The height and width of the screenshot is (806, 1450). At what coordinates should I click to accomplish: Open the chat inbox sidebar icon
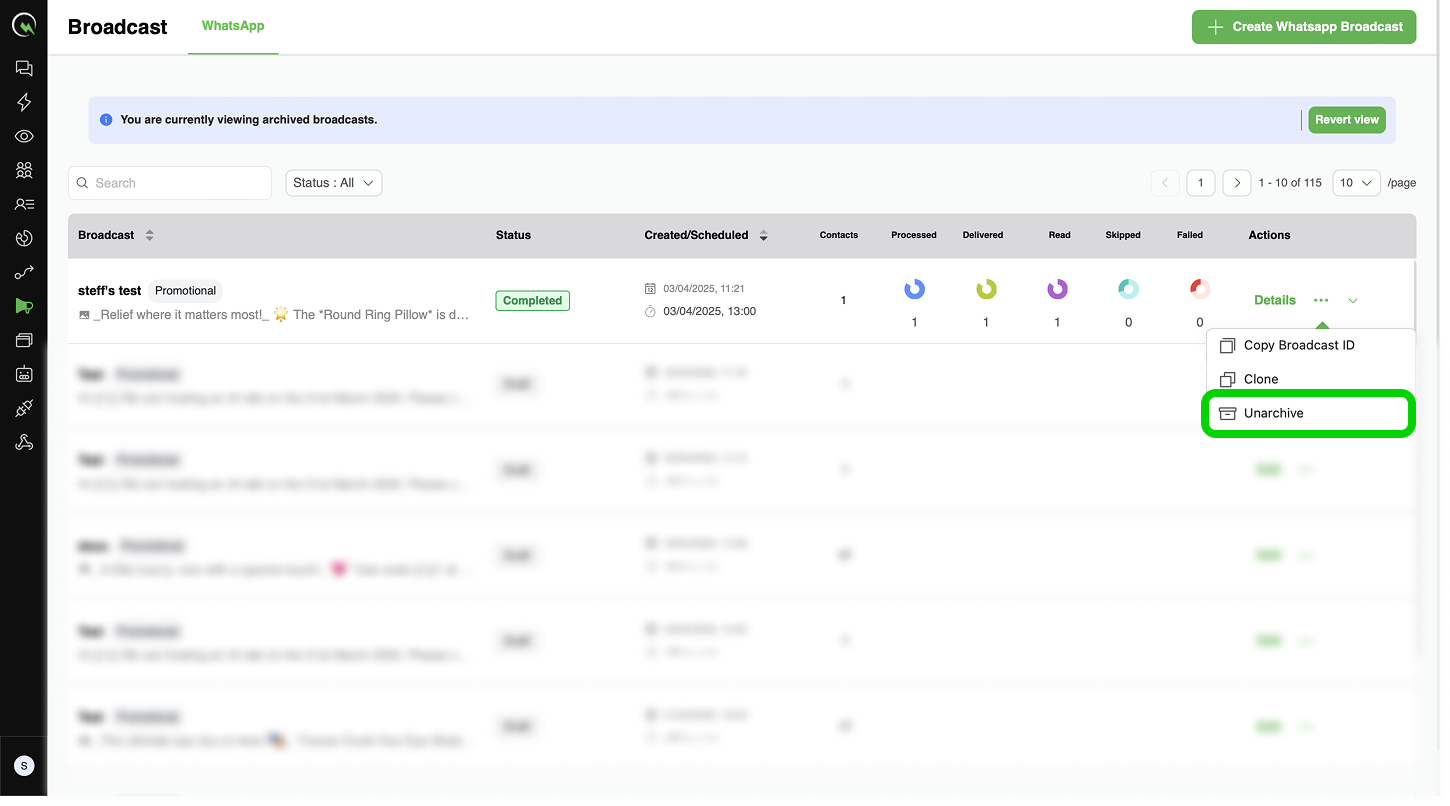[x=24, y=68]
